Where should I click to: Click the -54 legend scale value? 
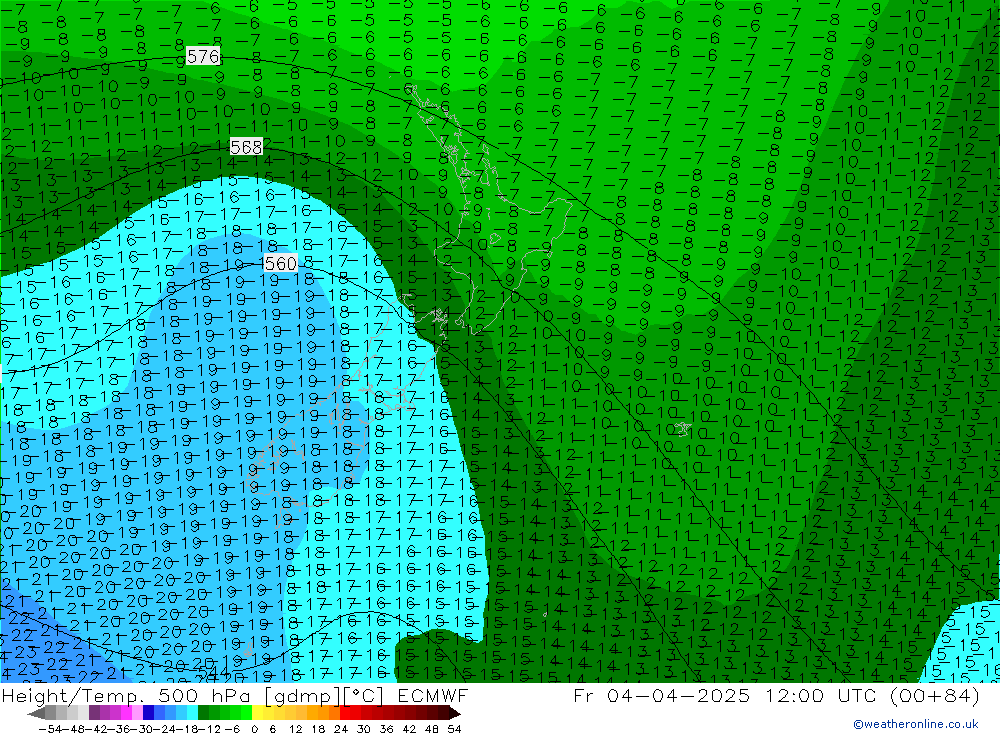coord(50,729)
